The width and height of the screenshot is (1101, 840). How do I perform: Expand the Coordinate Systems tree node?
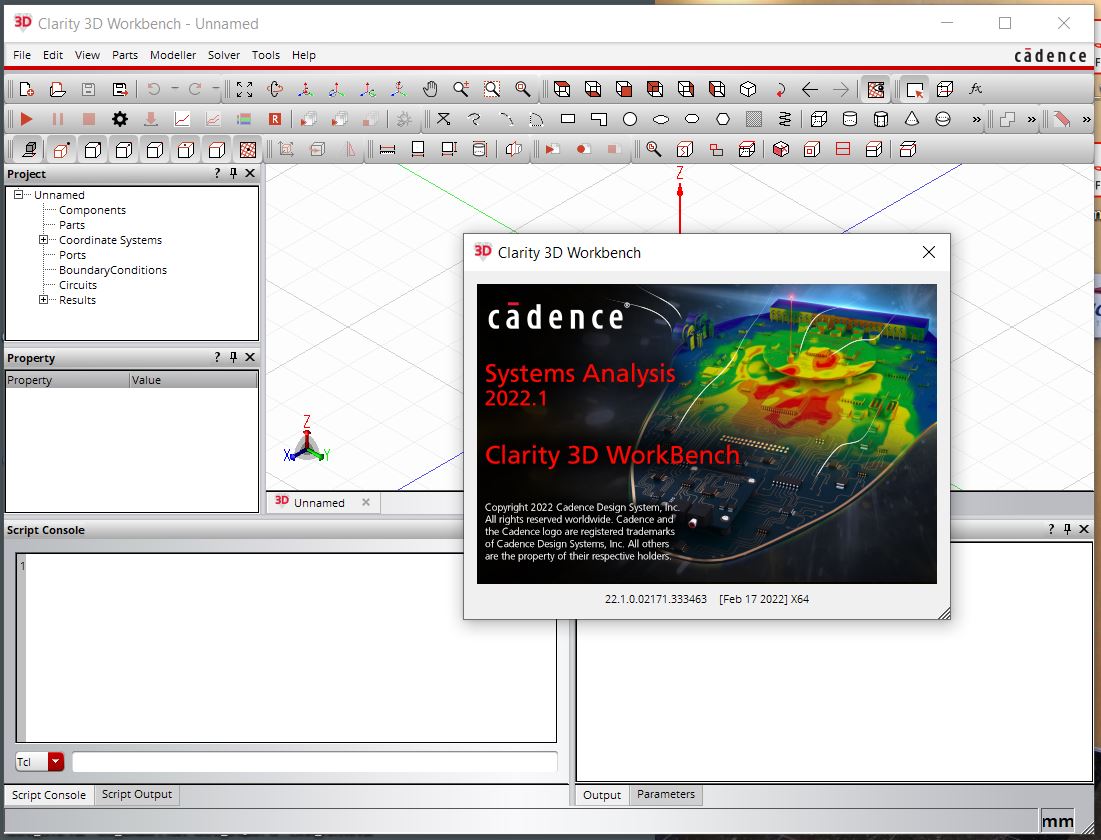tap(44, 240)
